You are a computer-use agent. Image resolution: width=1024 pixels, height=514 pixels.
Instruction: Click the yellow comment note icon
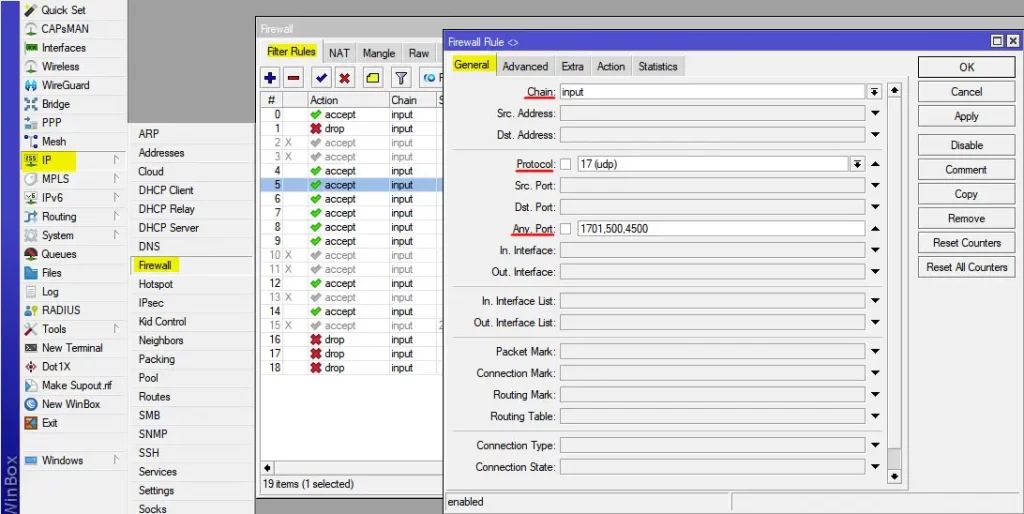372,78
